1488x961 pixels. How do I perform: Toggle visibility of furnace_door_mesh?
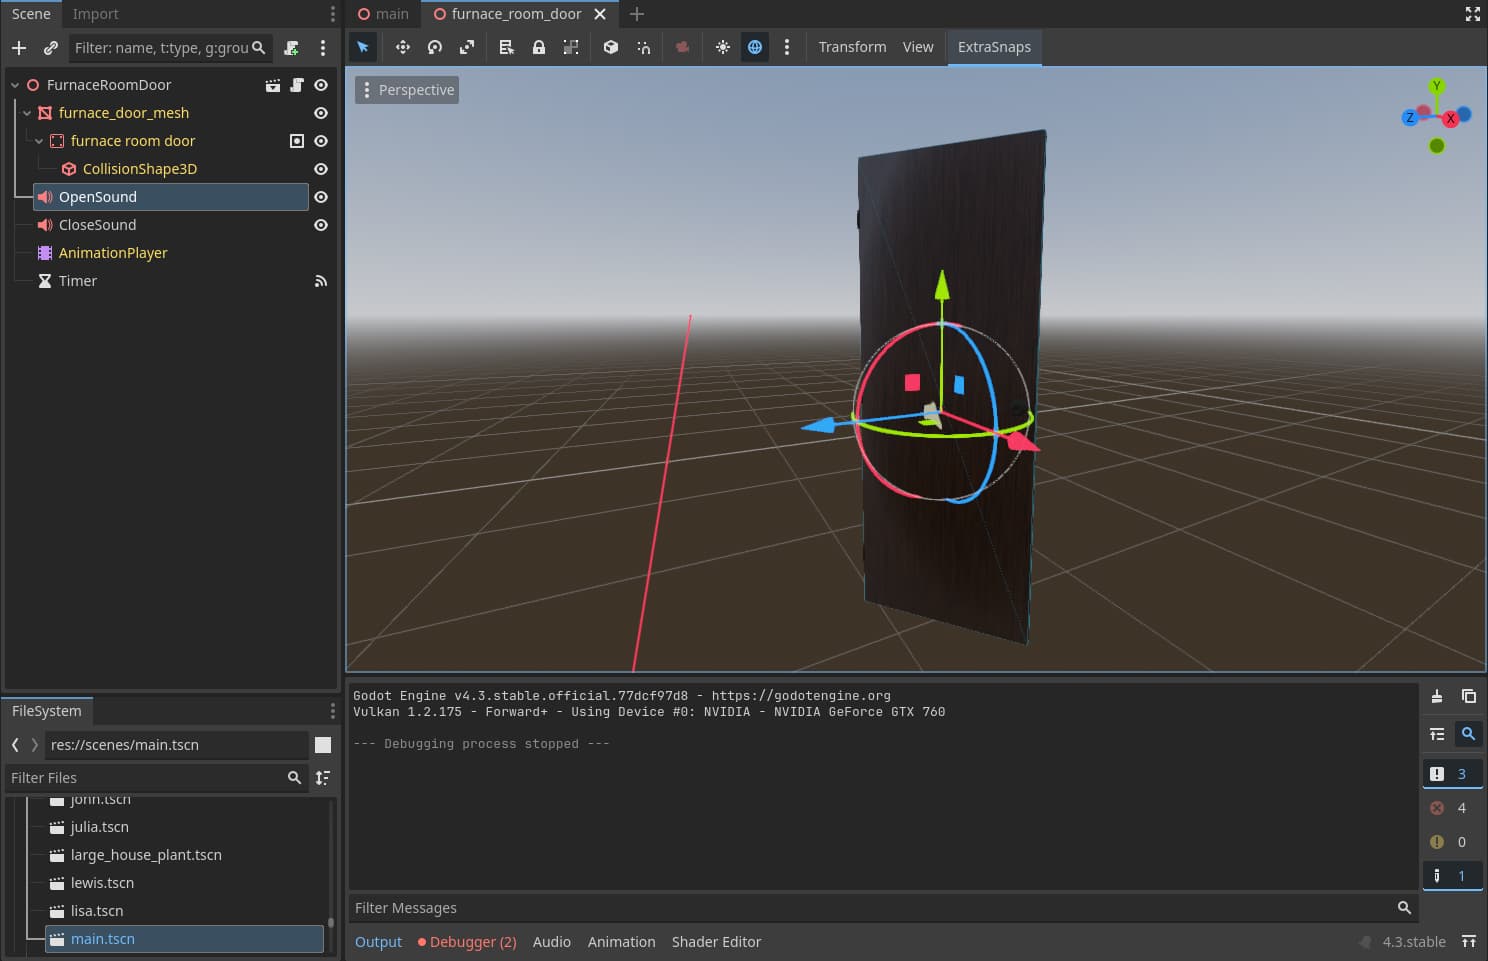point(321,113)
